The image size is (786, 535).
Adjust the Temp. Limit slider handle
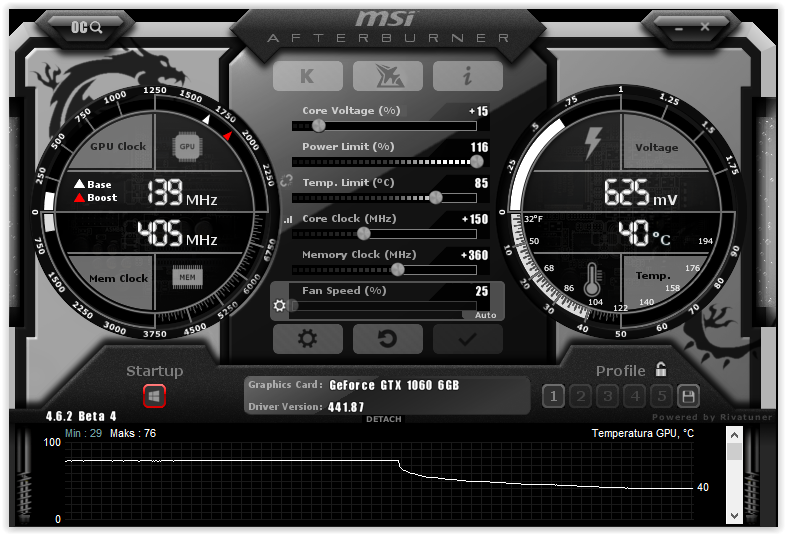tap(436, 198)
